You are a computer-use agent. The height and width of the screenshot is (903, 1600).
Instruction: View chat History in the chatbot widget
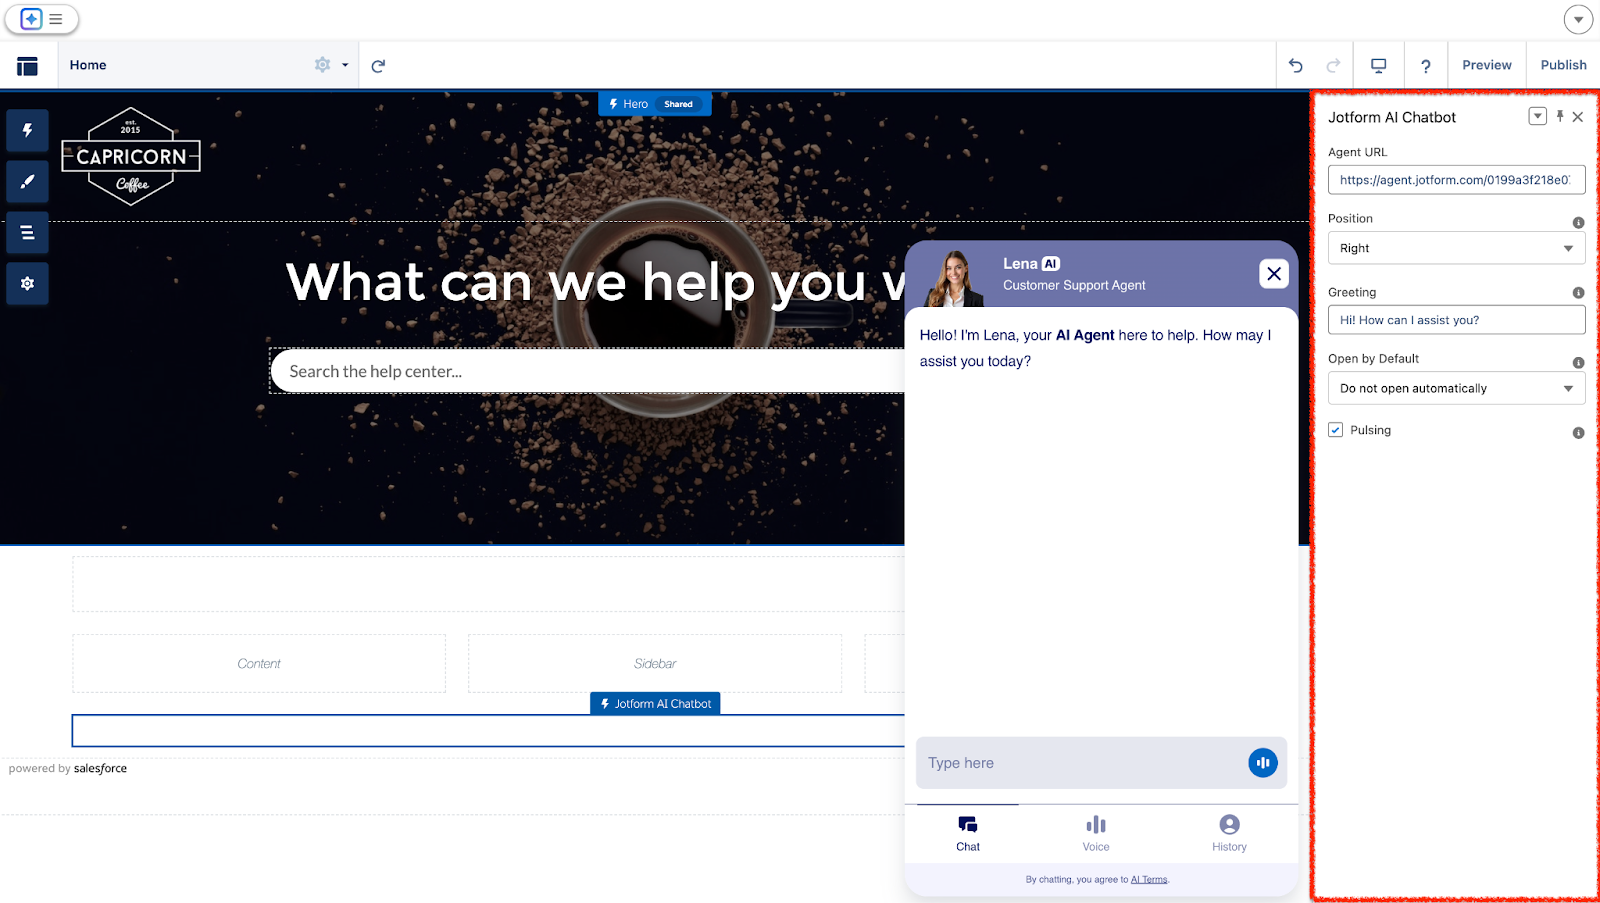[x=1228, y=833]
